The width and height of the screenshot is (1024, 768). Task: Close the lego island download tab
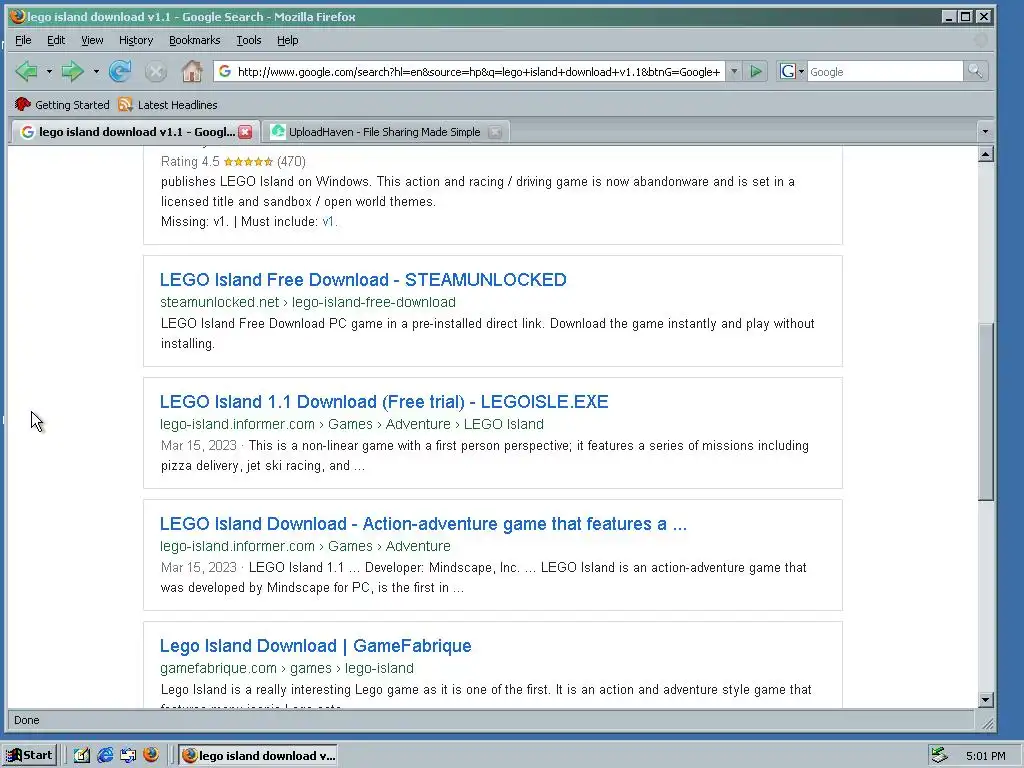245,132
